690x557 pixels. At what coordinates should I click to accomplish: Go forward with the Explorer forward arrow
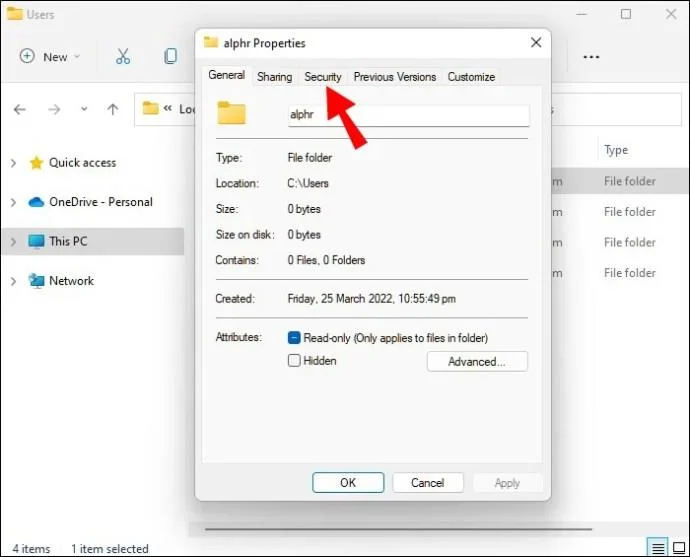point(54,109)
